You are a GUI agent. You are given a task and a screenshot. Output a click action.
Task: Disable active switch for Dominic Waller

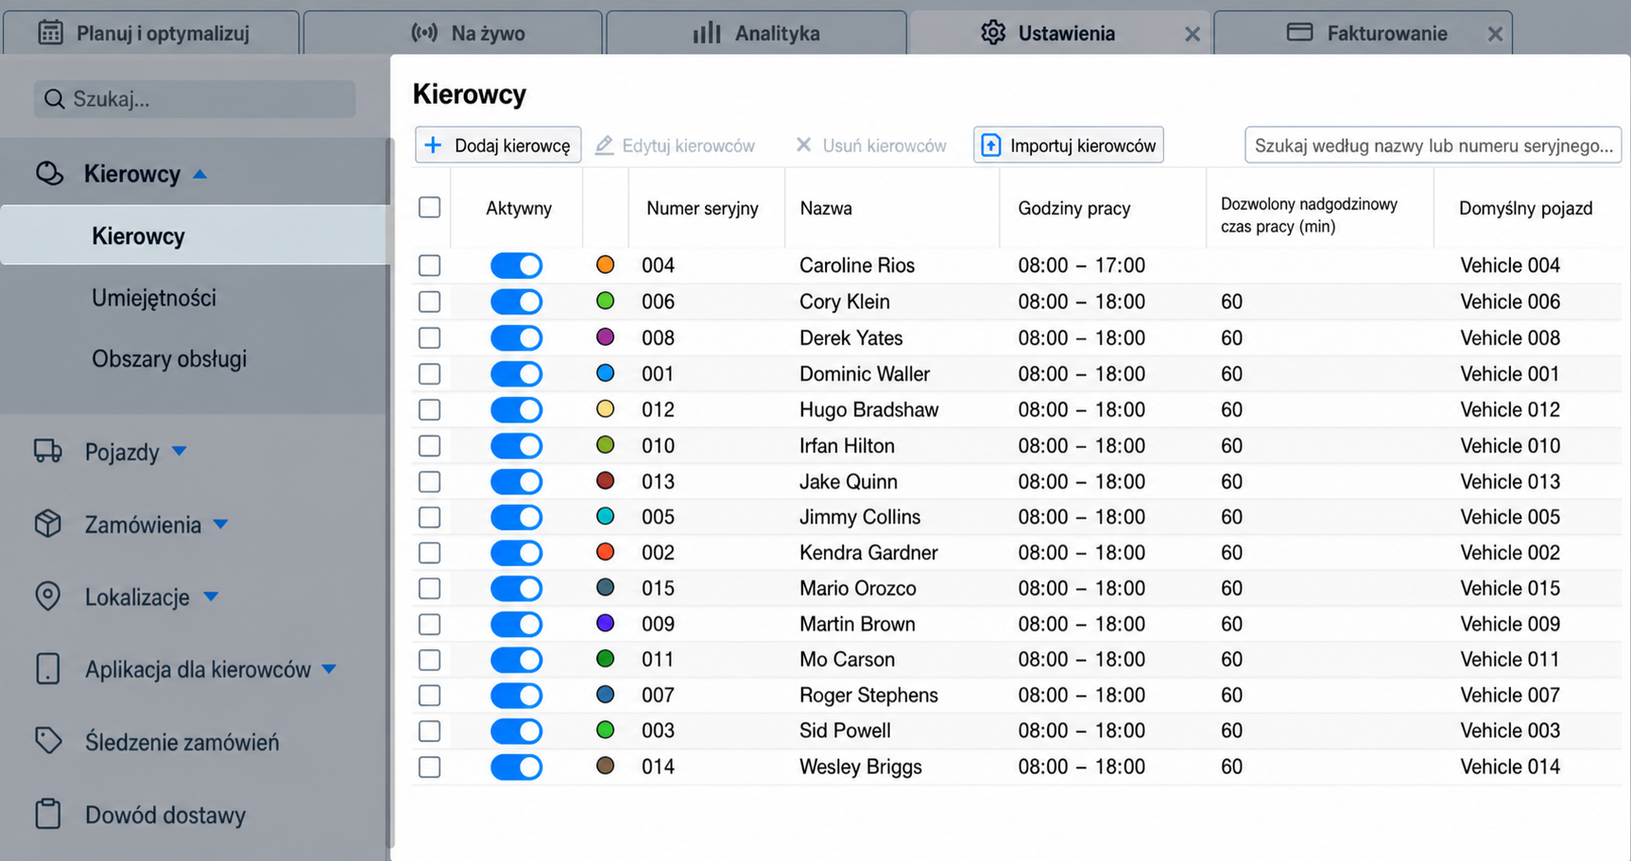click(516, 374)
